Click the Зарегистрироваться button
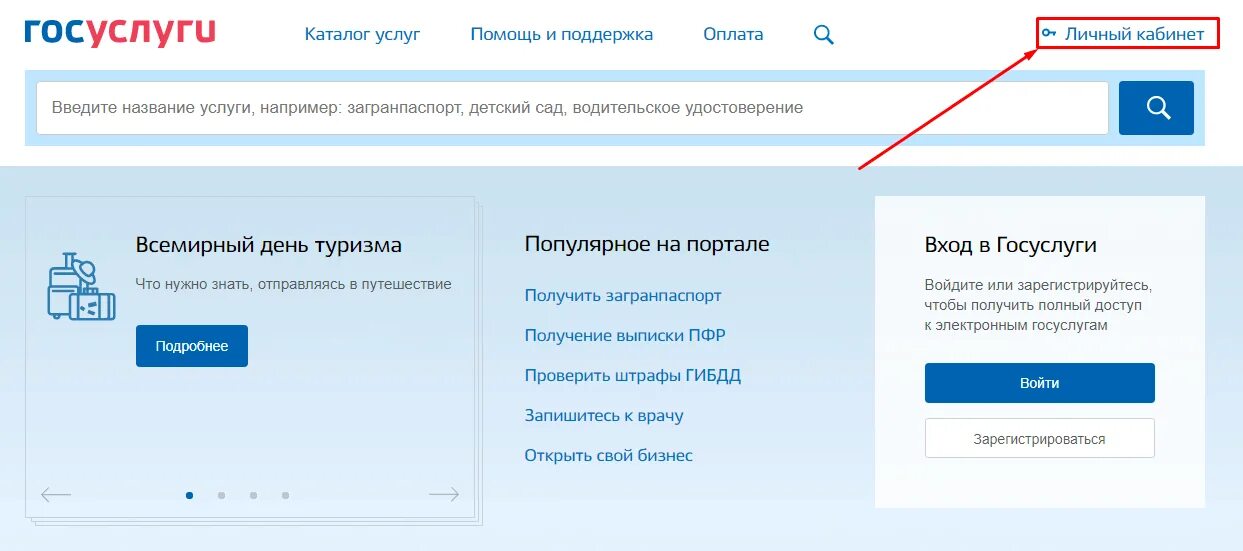1243x551 pixels. coord(1040,438)
